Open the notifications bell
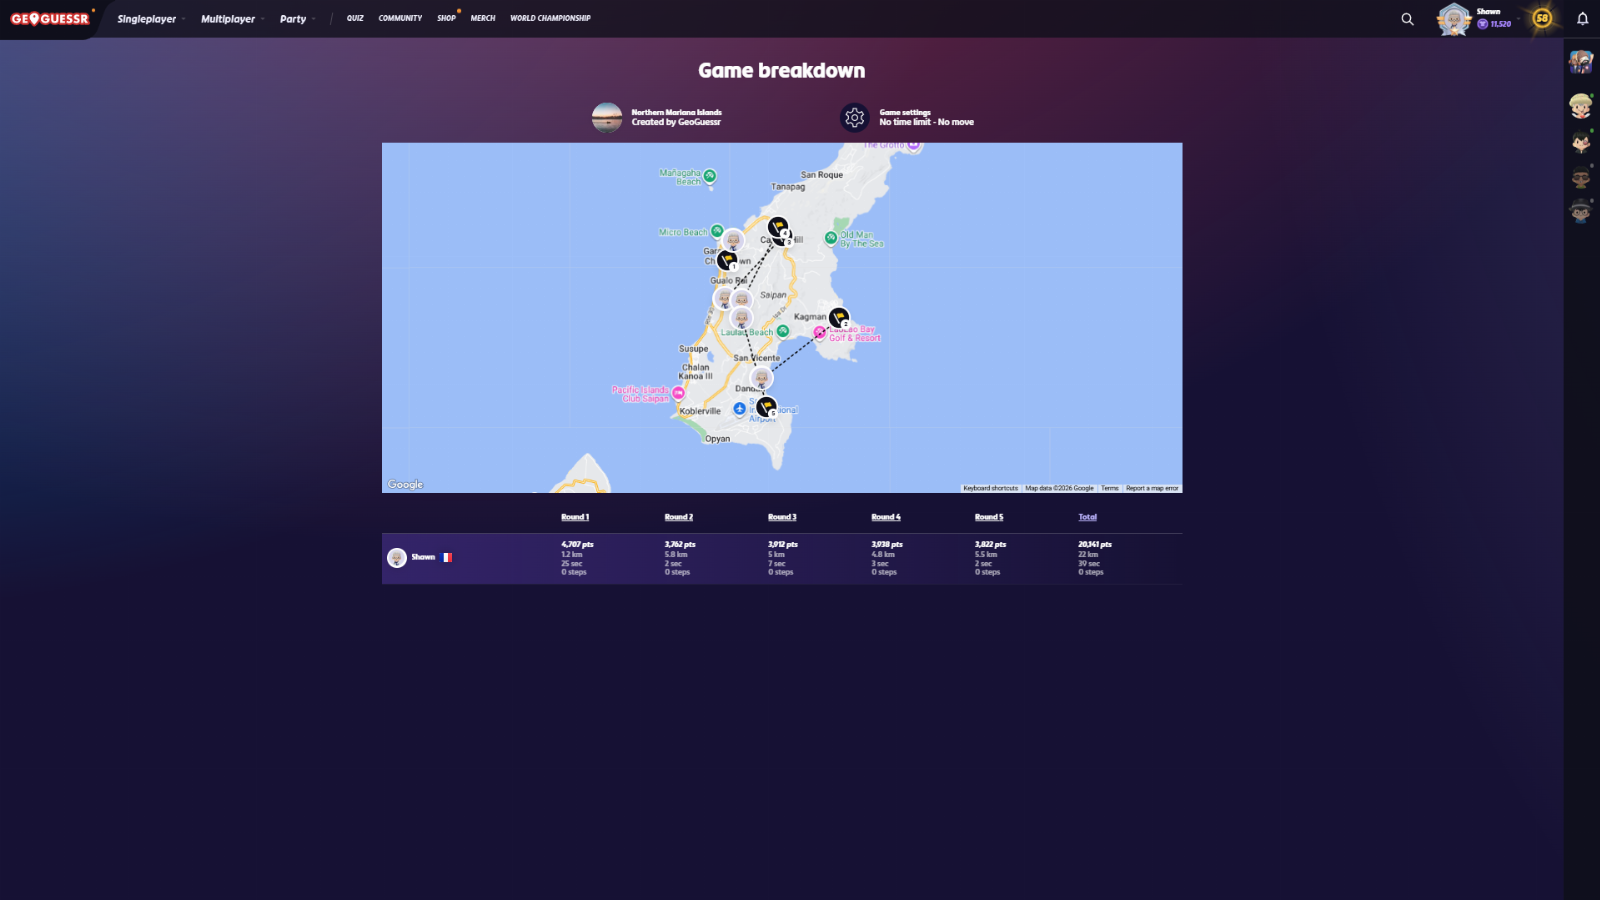Screen dimensions: 1600x900 1582,19
